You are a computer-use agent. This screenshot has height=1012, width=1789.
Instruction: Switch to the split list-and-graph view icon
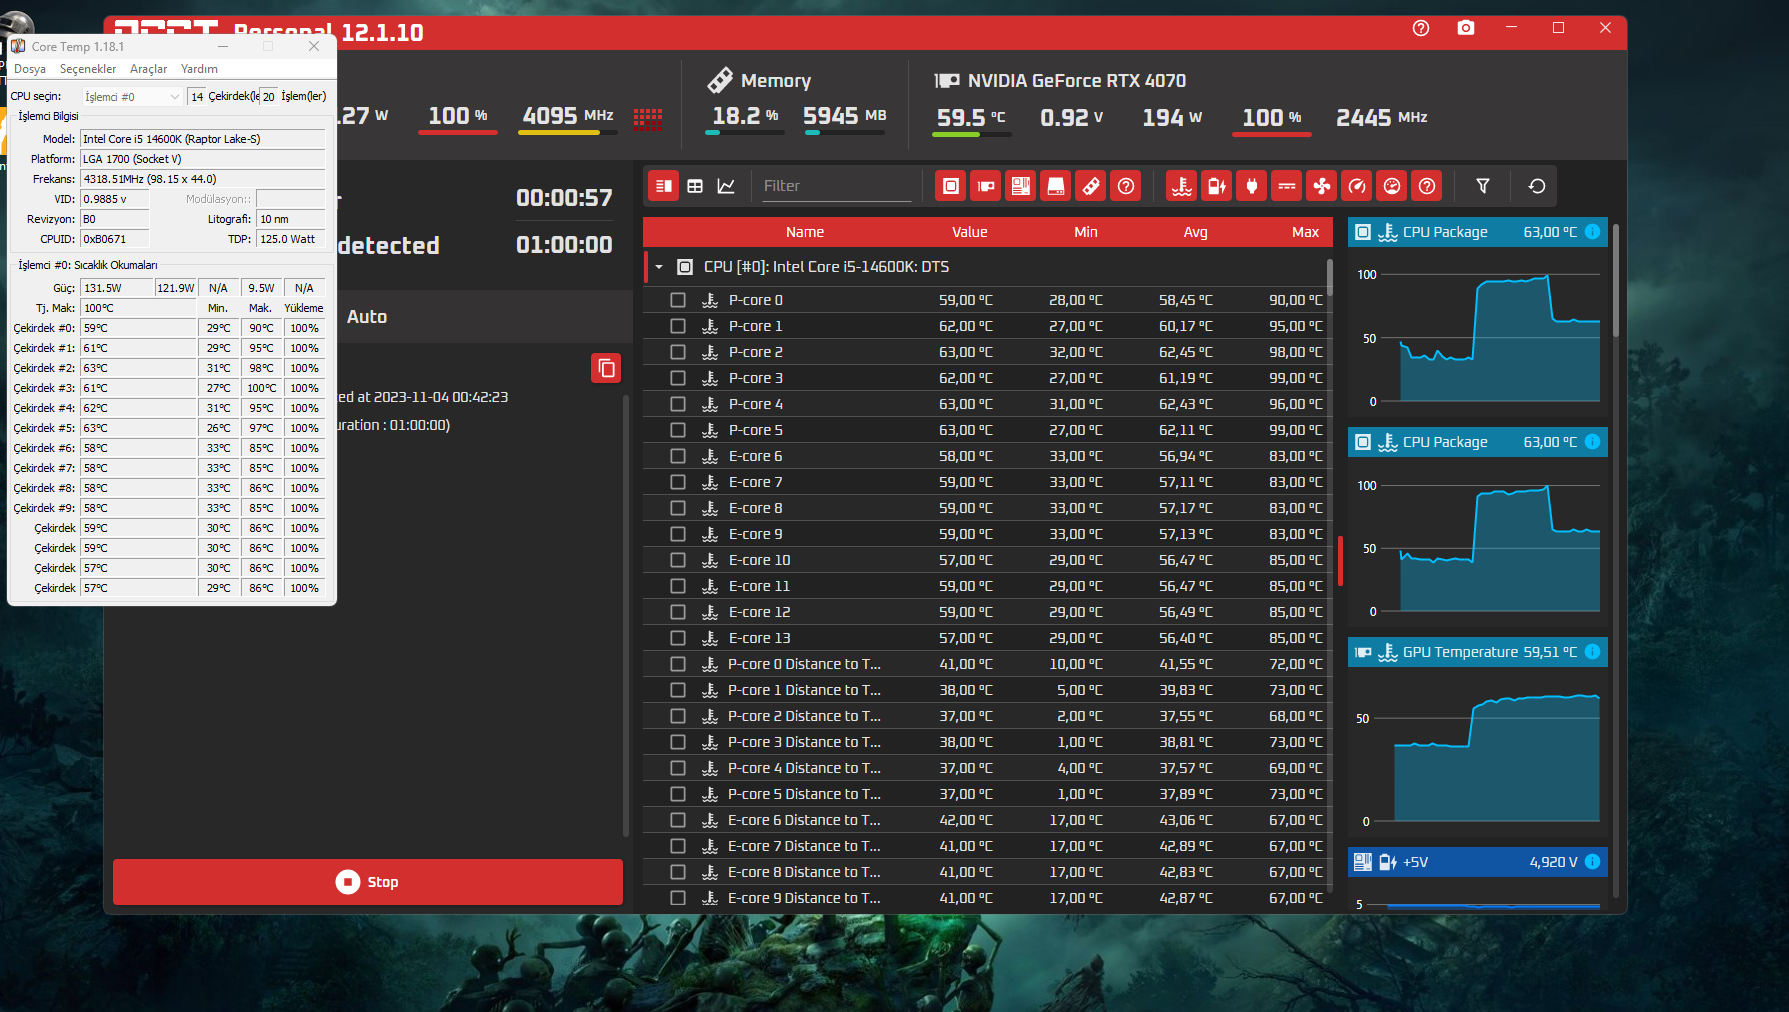point(663,186)
